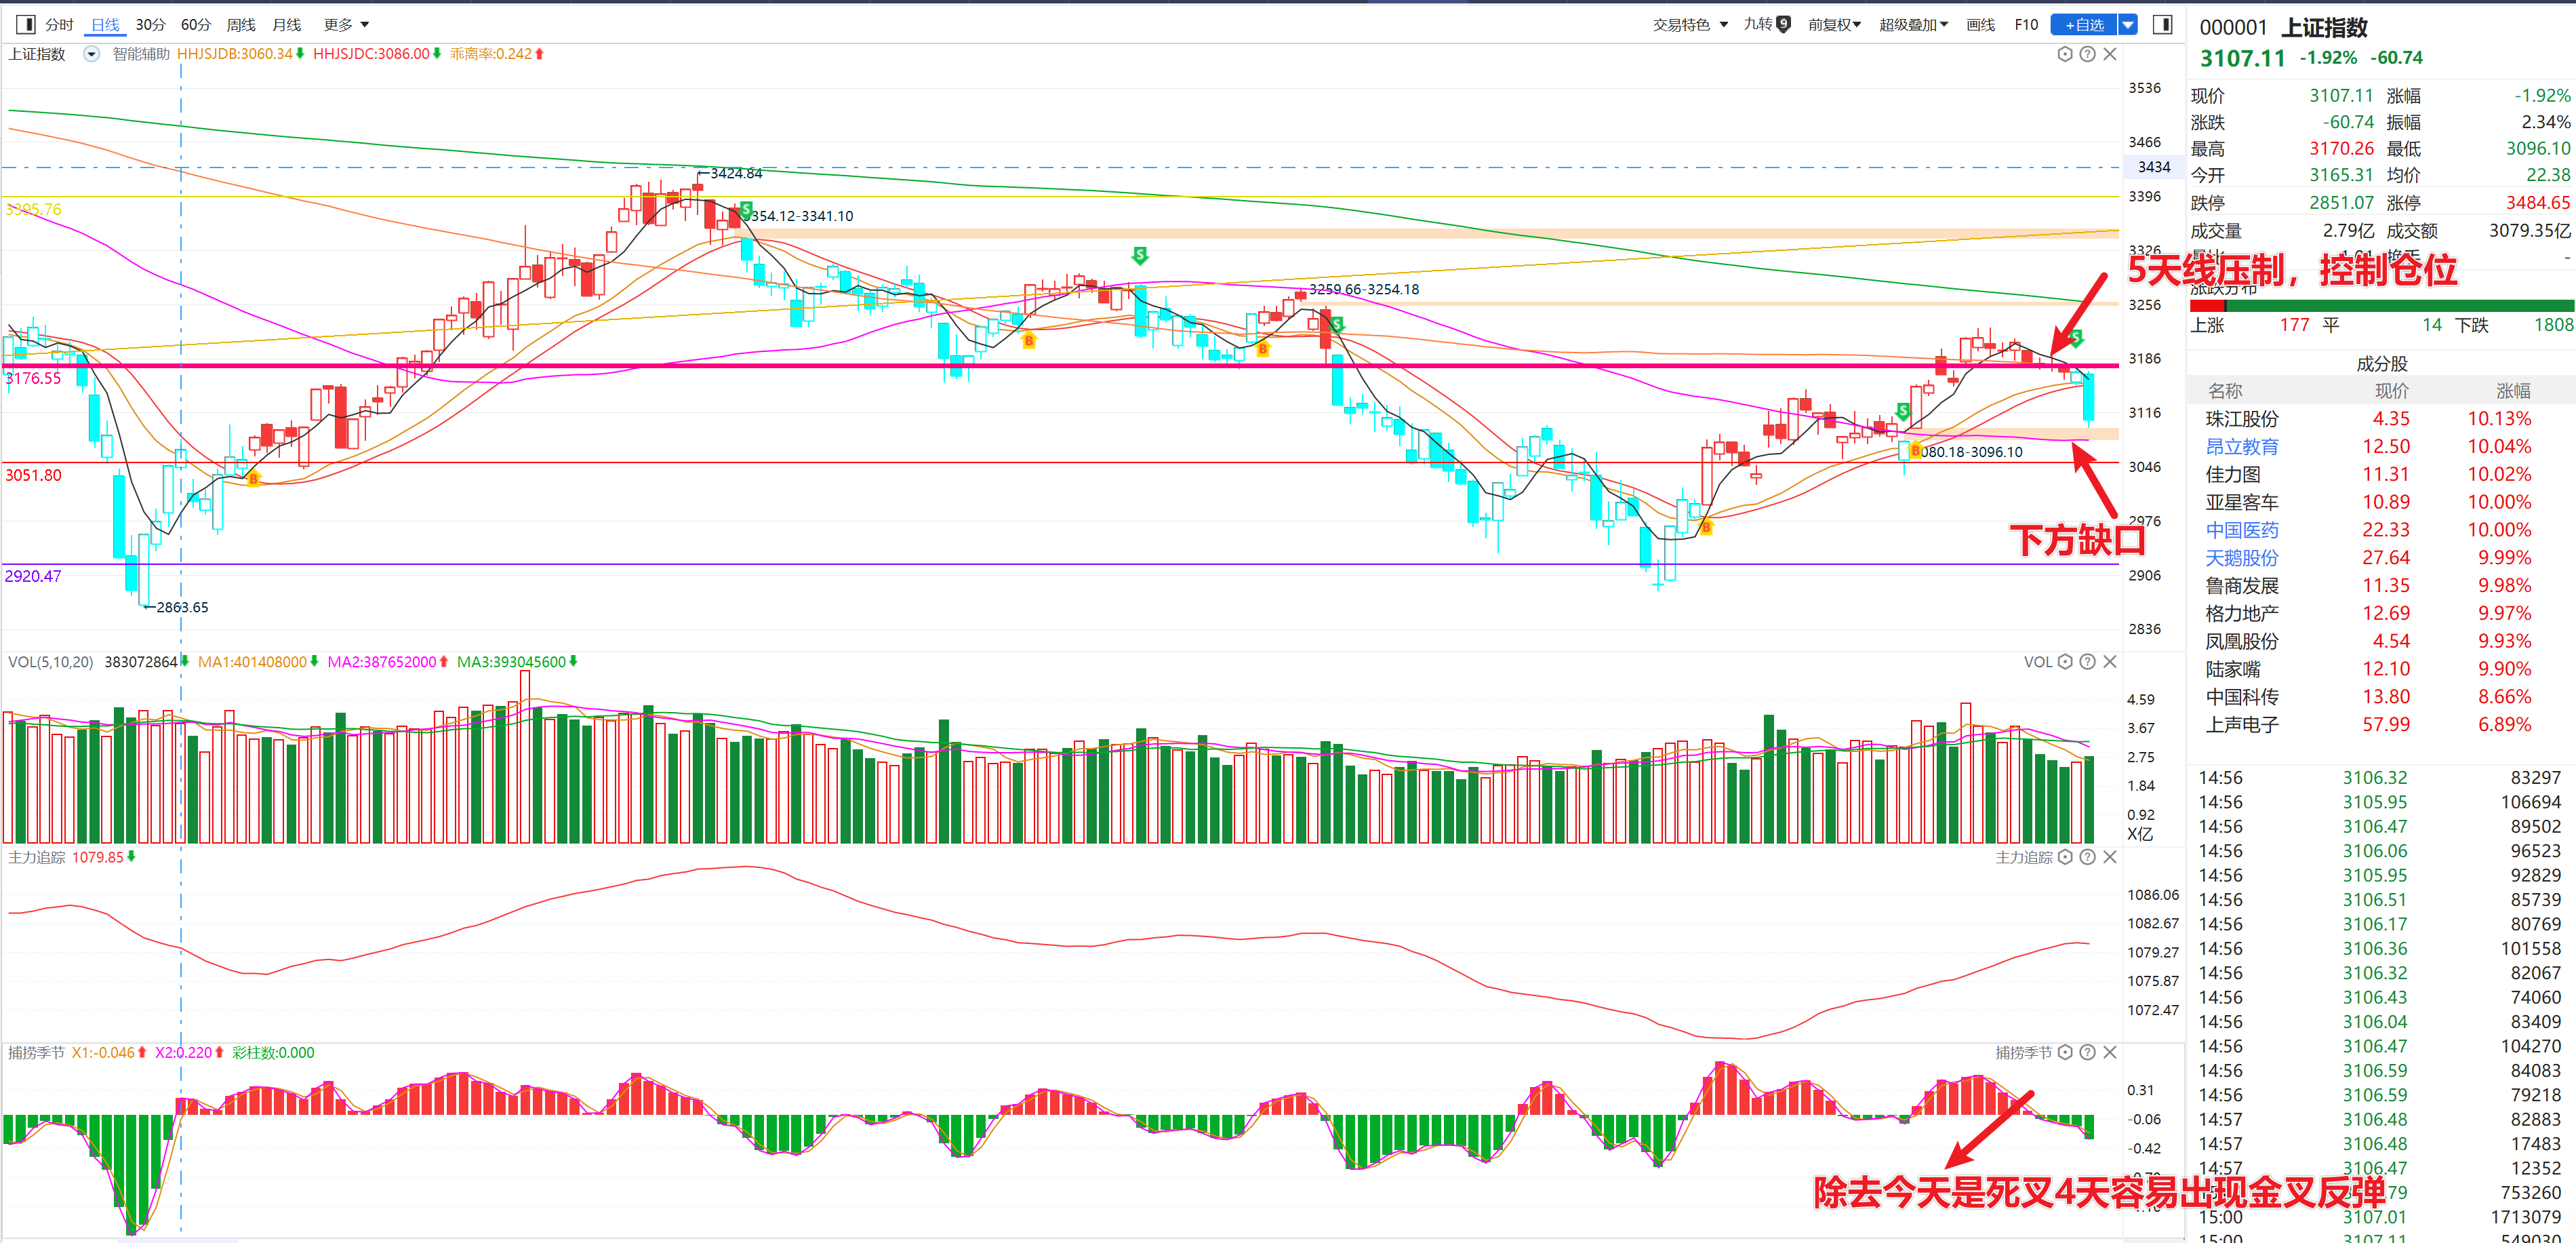Click the HHJSJDB:3060.34 value
This screenshot has height=1243, width=2576.
pyautogui.click(x=240, y=54)
